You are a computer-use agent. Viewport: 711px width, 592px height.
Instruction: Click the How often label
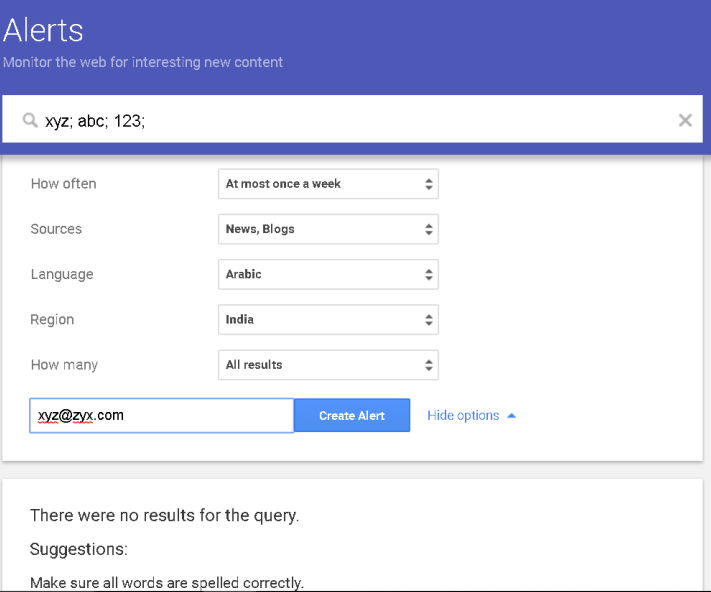tap(63, 184)
